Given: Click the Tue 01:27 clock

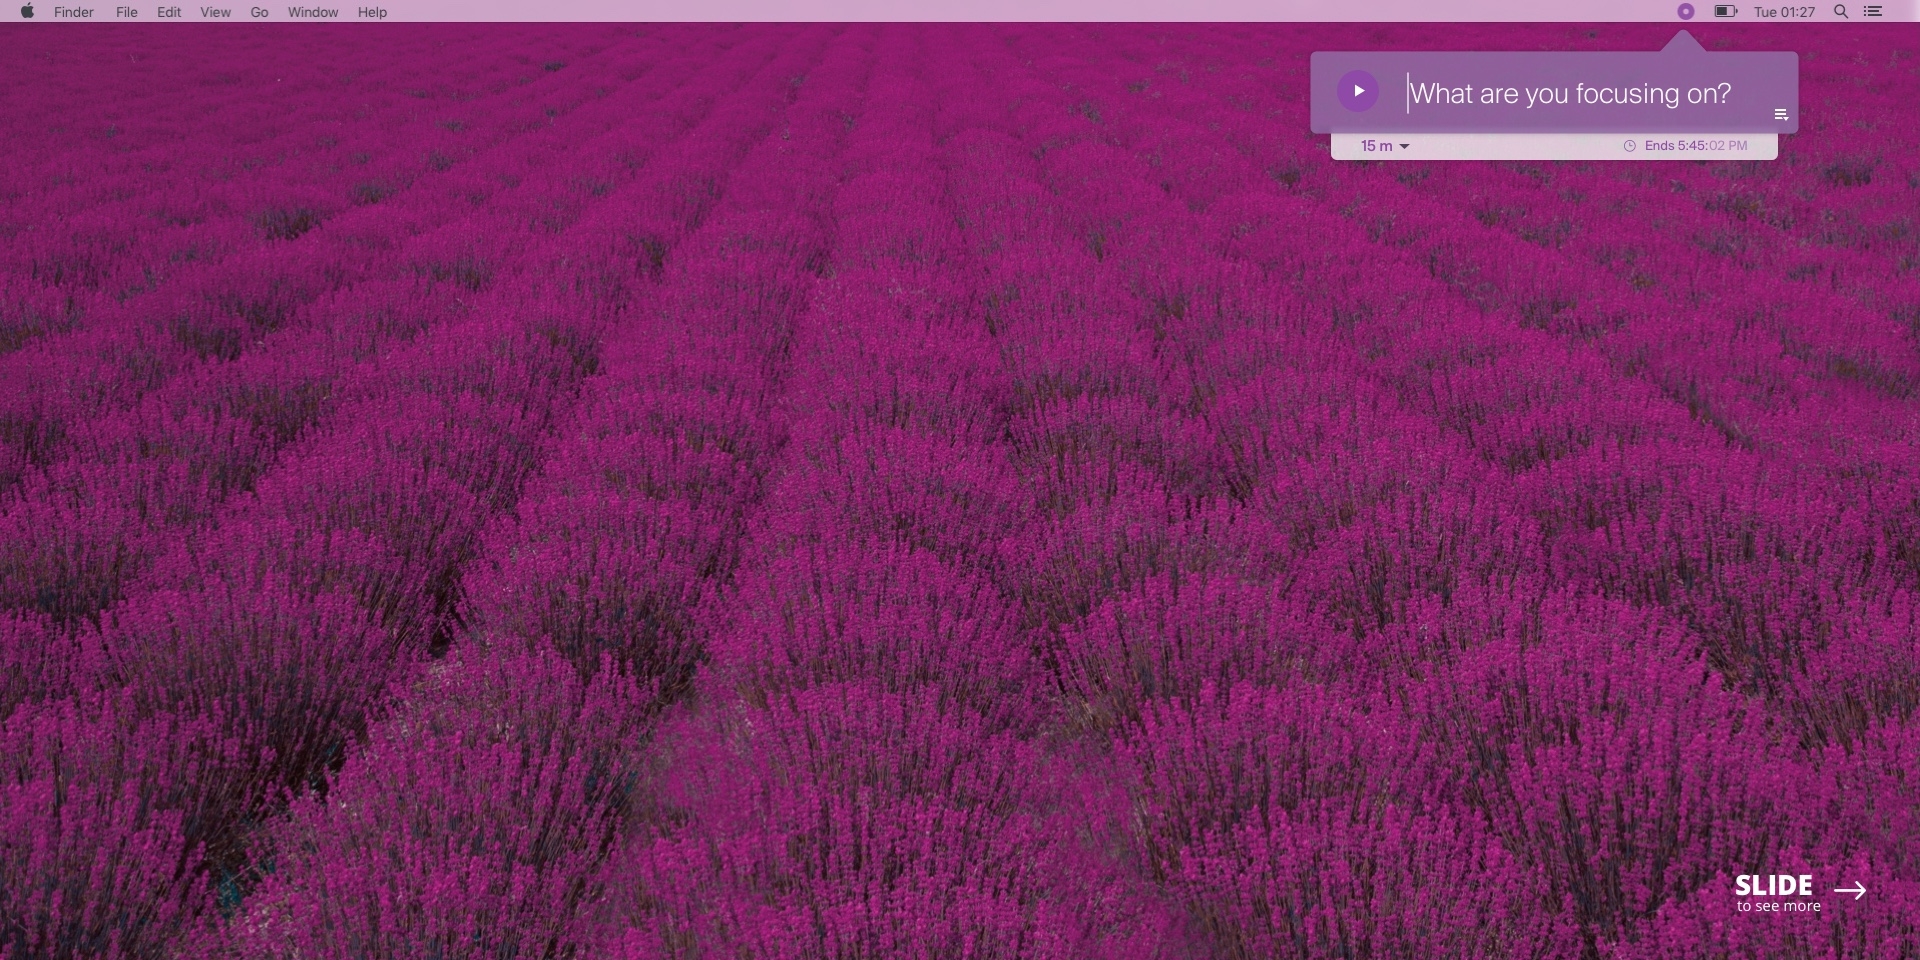Looking at the screenshot, I should click(x=1785, y=12).
